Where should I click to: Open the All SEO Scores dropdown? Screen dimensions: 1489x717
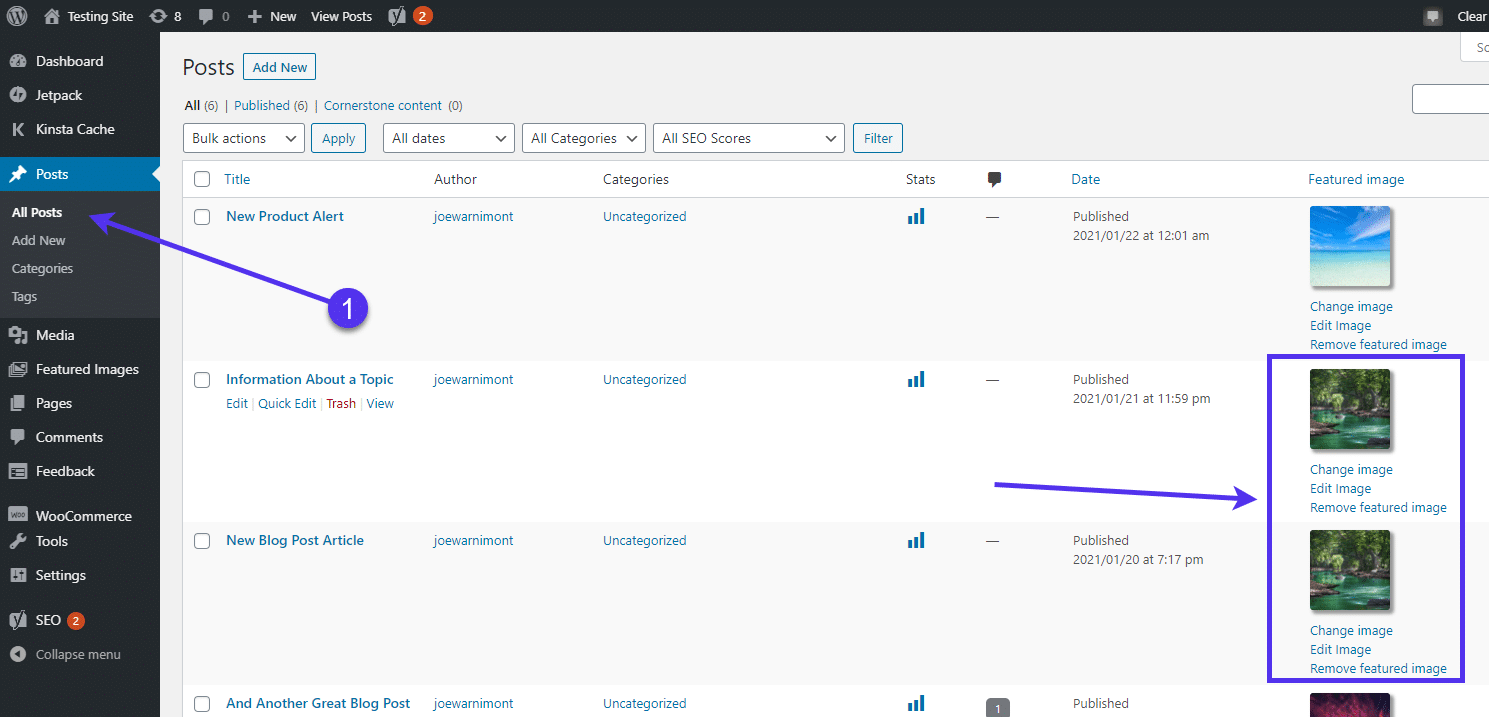pyautogui.click(x=747, y=138)
